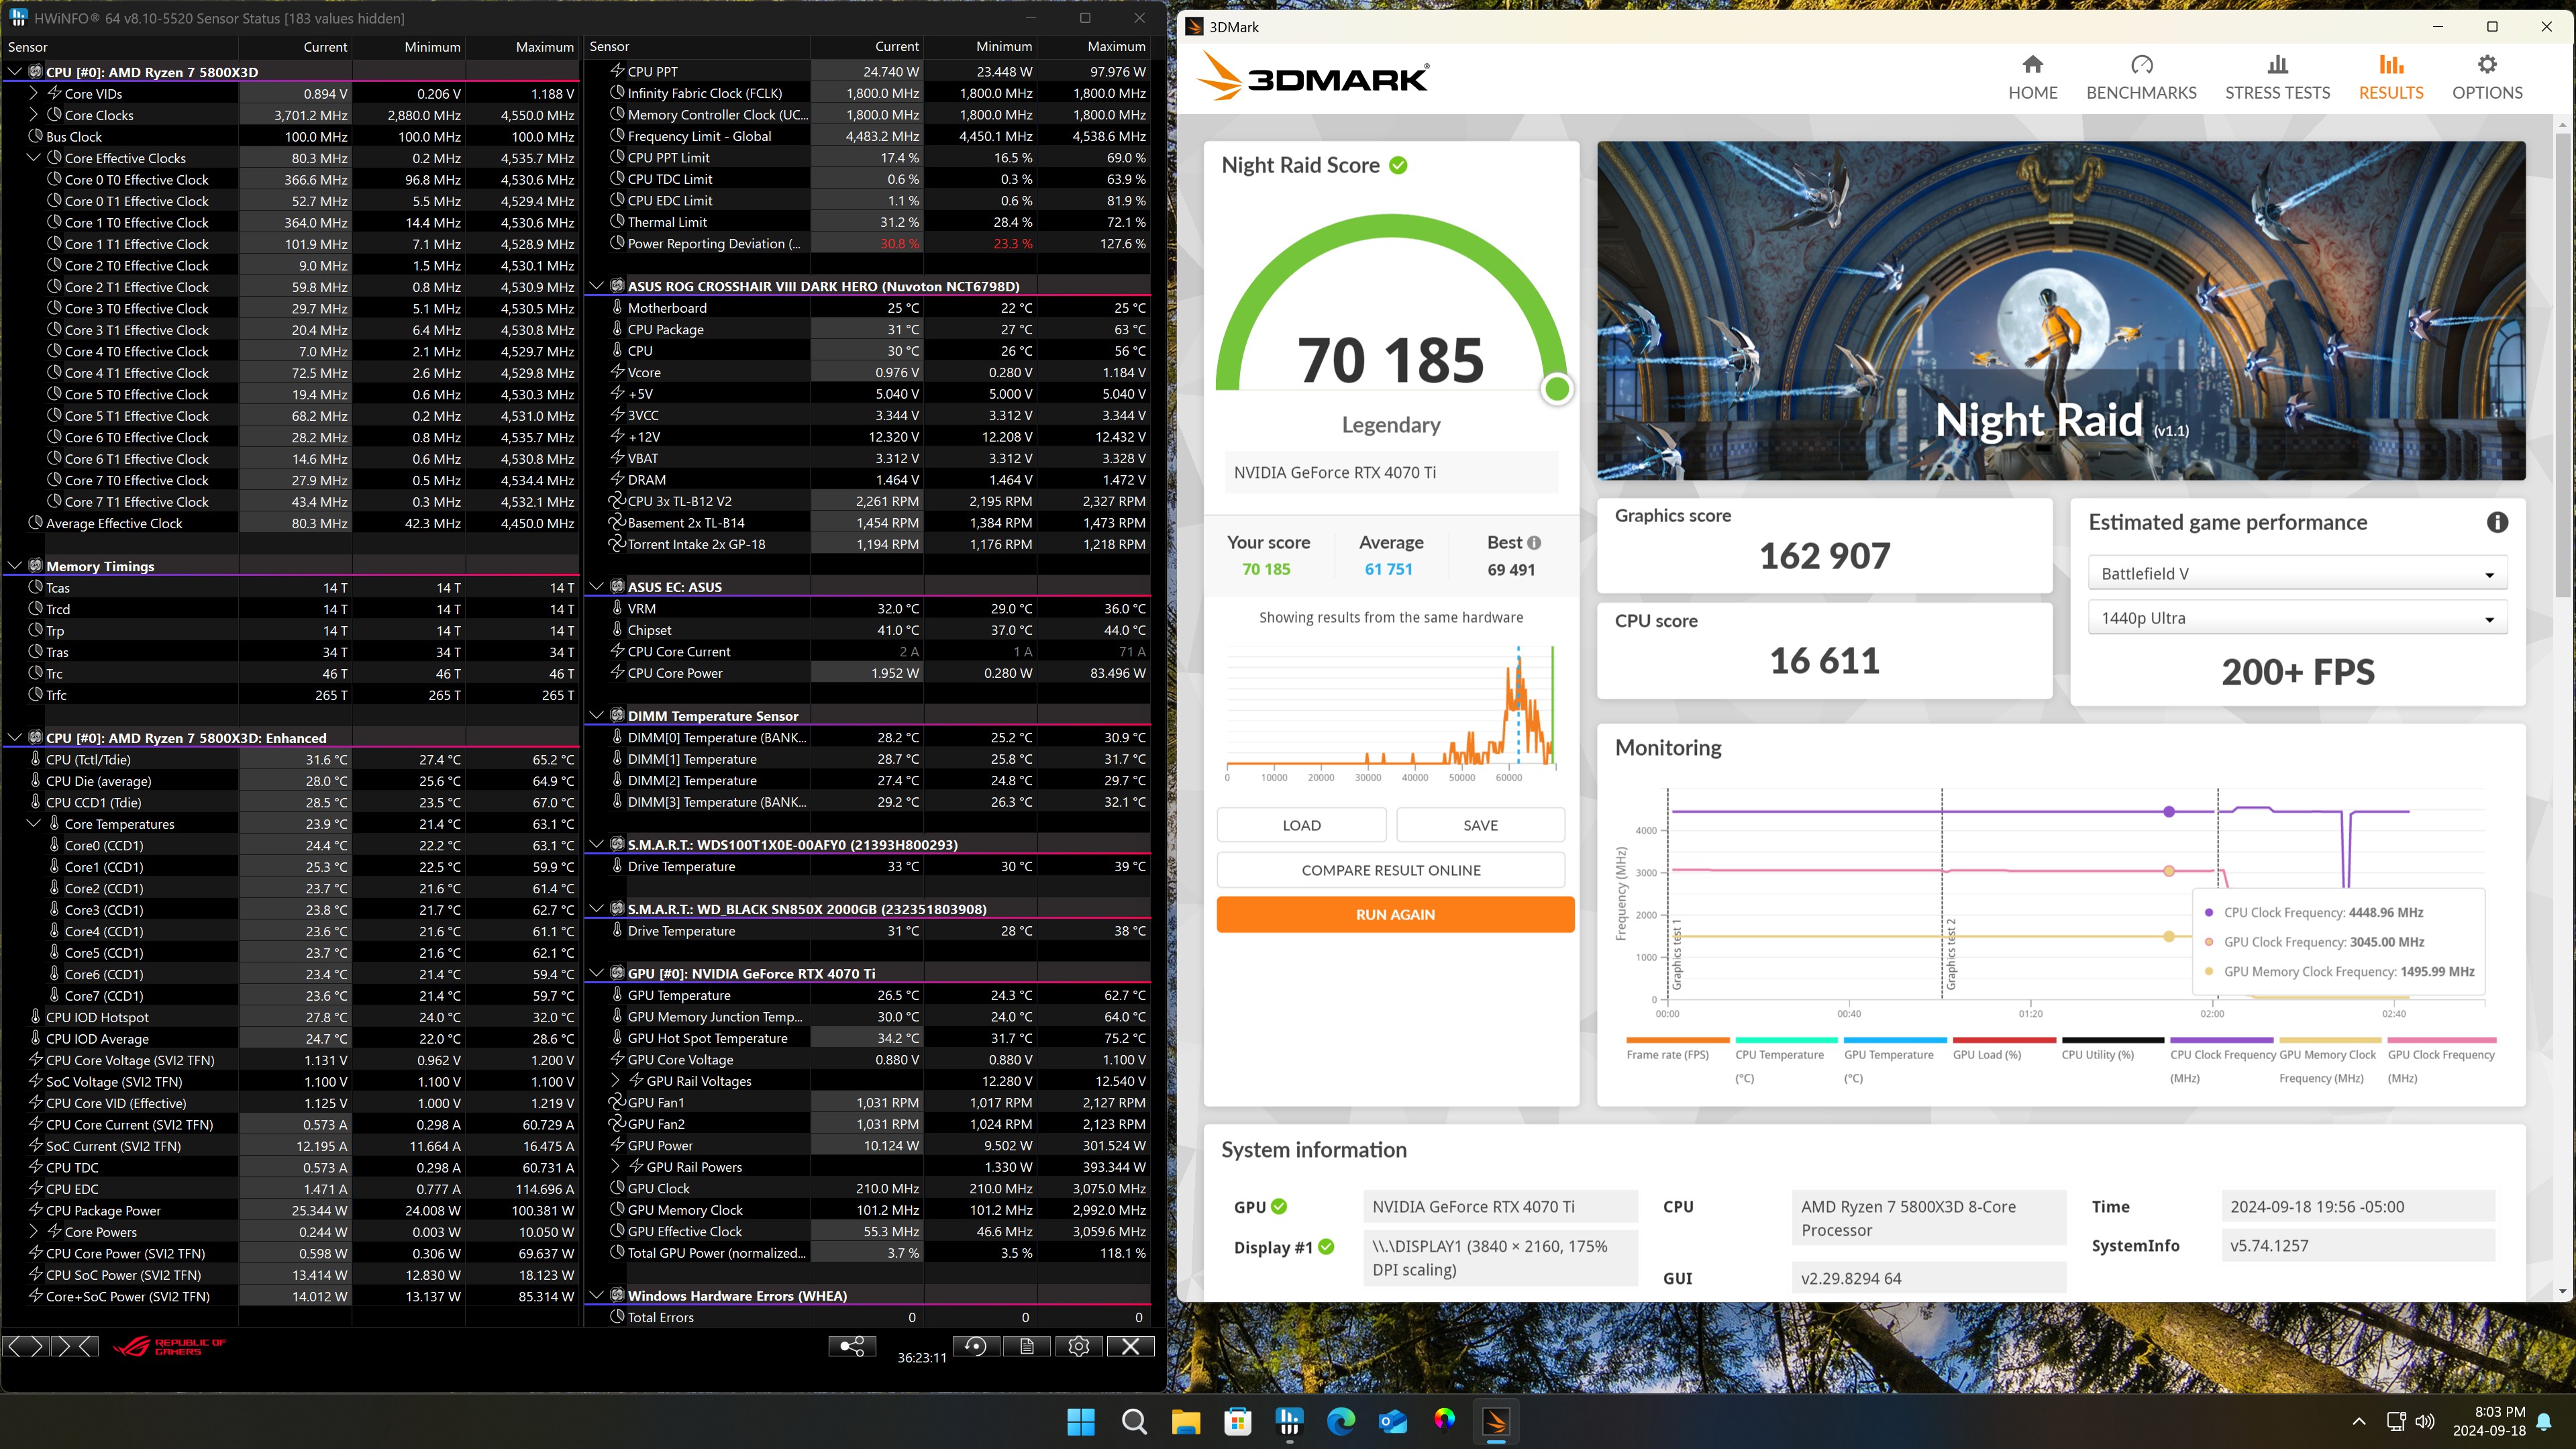Reset HWiNFO min/max clock button

tap(975, 1346)
